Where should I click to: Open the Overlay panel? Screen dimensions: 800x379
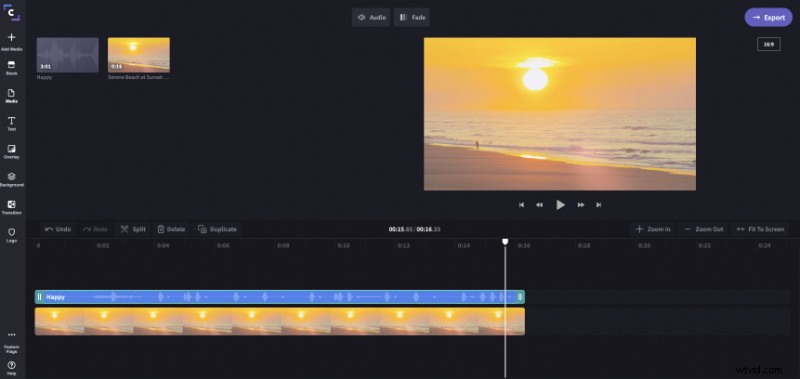coord(11,151)
